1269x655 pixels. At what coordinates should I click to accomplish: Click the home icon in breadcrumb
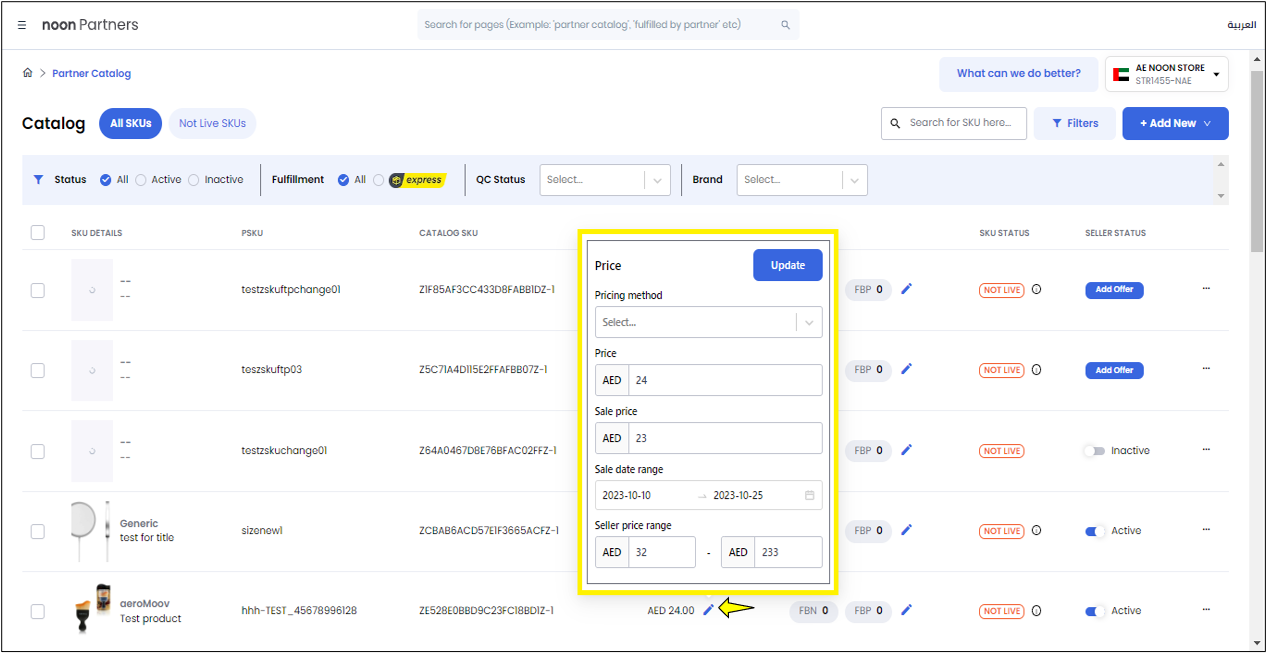(x=27, y=73)
